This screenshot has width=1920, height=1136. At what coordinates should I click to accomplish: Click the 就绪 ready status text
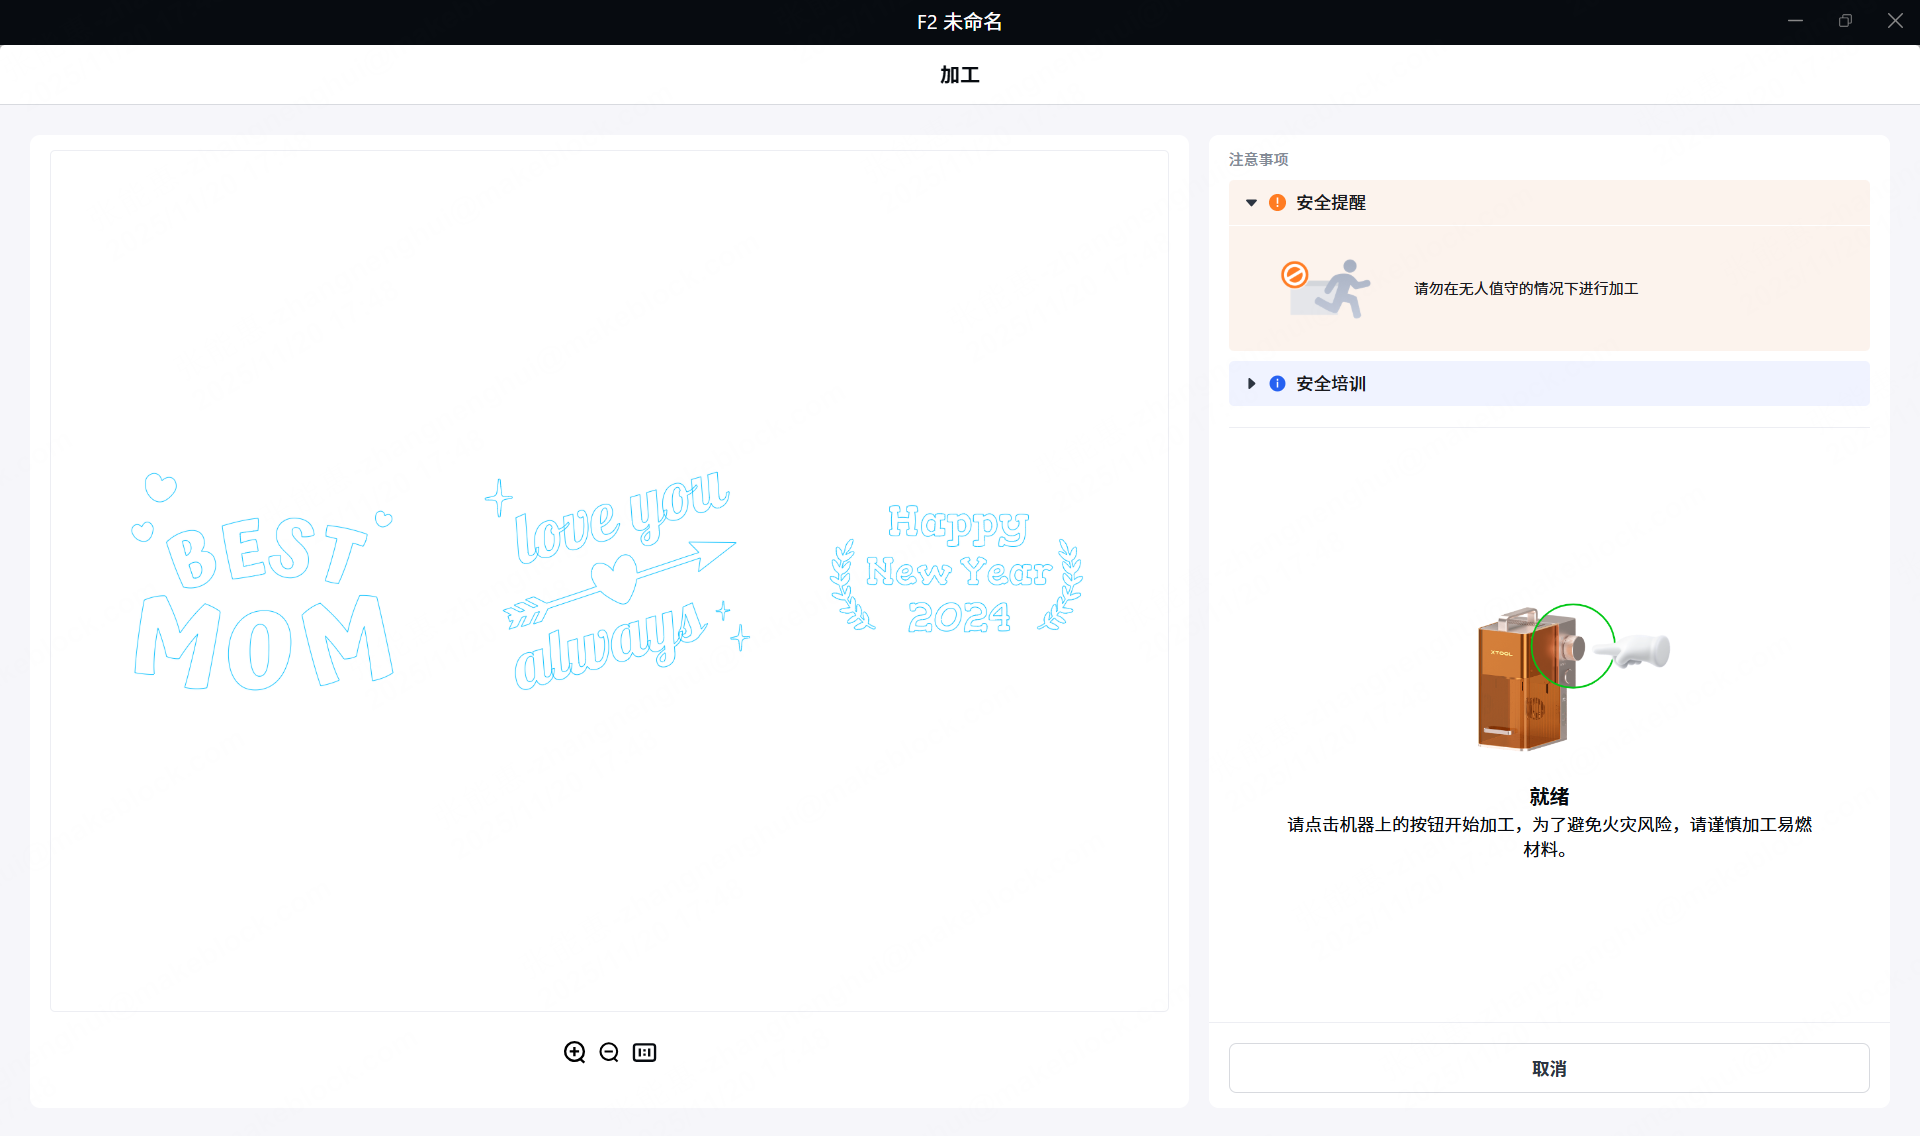[1549, 797]
